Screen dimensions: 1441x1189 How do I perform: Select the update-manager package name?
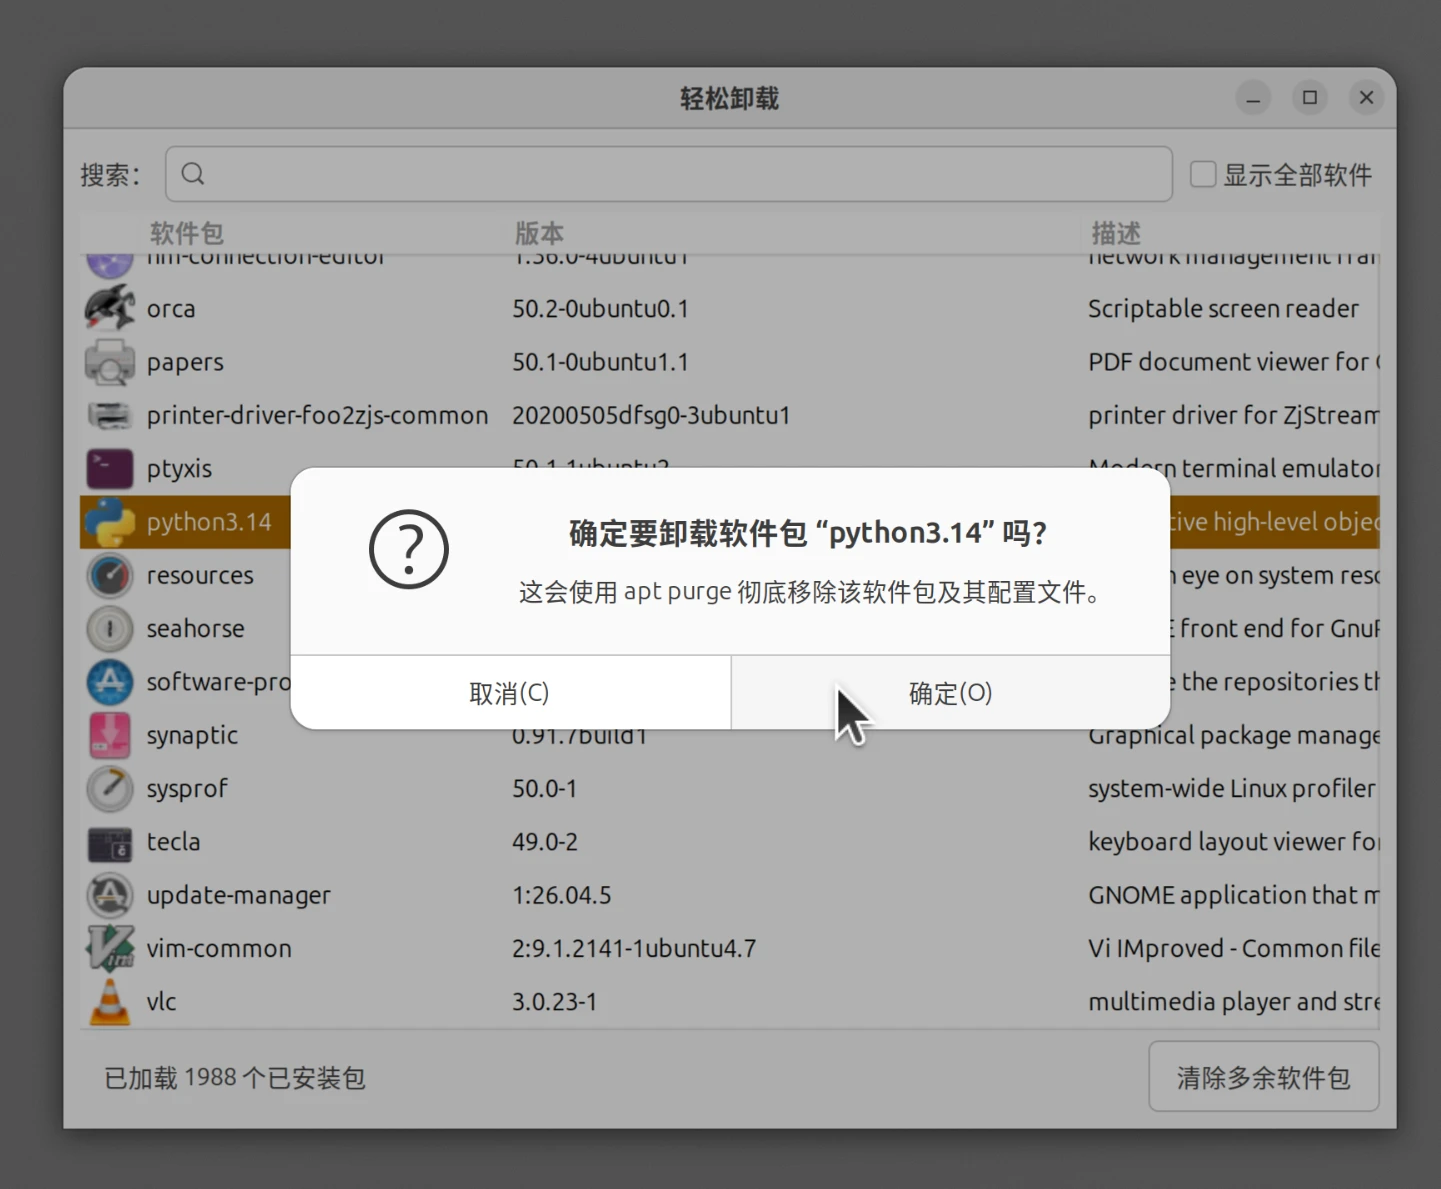coord(238,896)
